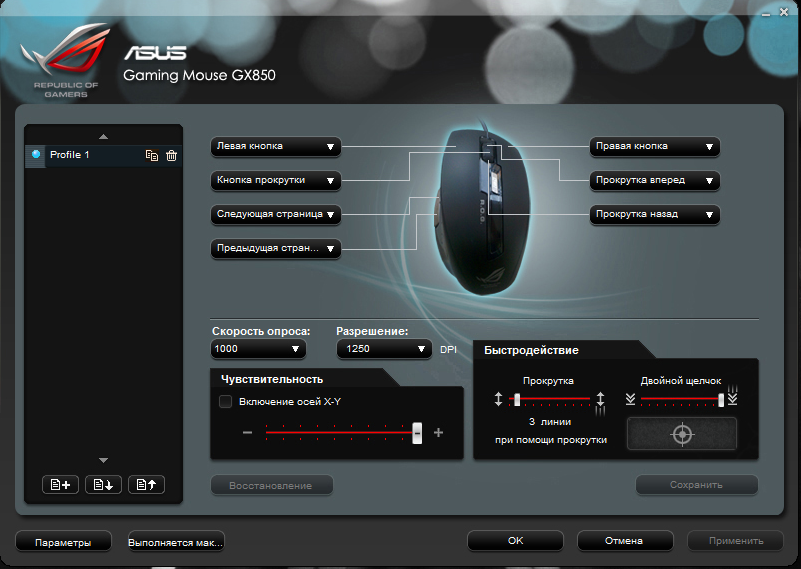Viewport: 801px width, 569px height.
Task: Click the mouse image in the center
Action: coord(482,212)
